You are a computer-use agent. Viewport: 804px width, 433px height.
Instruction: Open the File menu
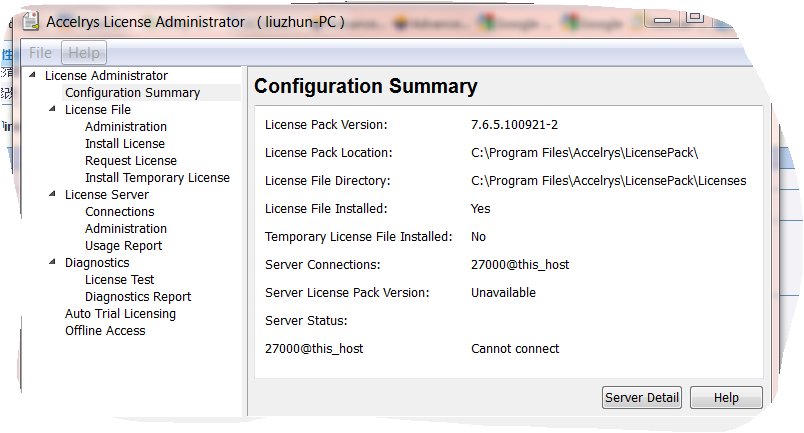point(40,53)
